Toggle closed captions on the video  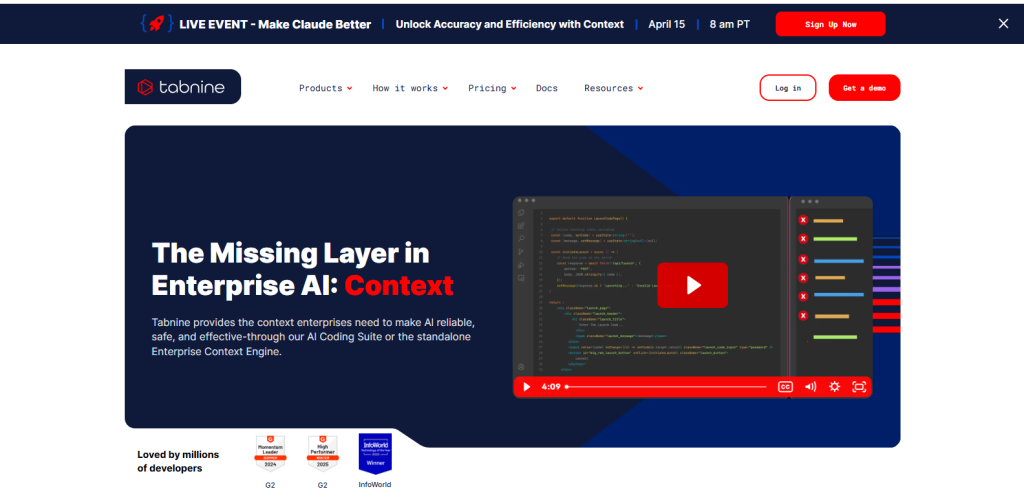(x=785, y=387)
